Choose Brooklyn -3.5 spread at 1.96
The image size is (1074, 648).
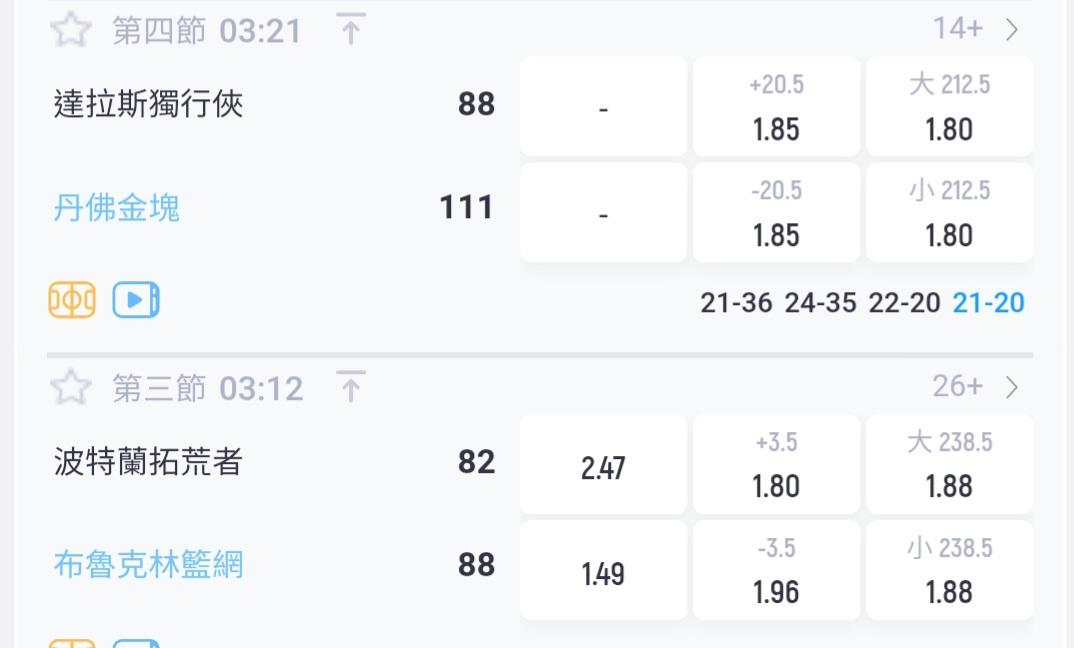point(776,570)
